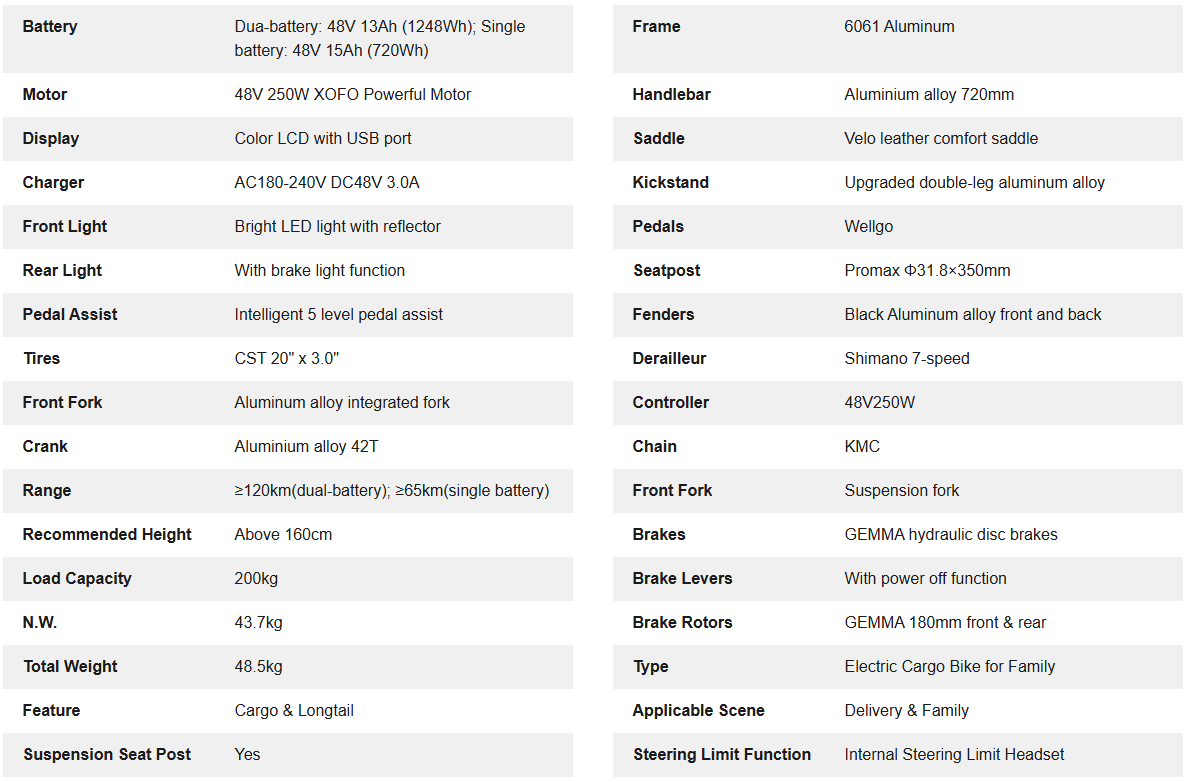Click the Applicable Scene label
Image resolution: width=1186 pixels, height=782 pixels.
tap(698, 711)
